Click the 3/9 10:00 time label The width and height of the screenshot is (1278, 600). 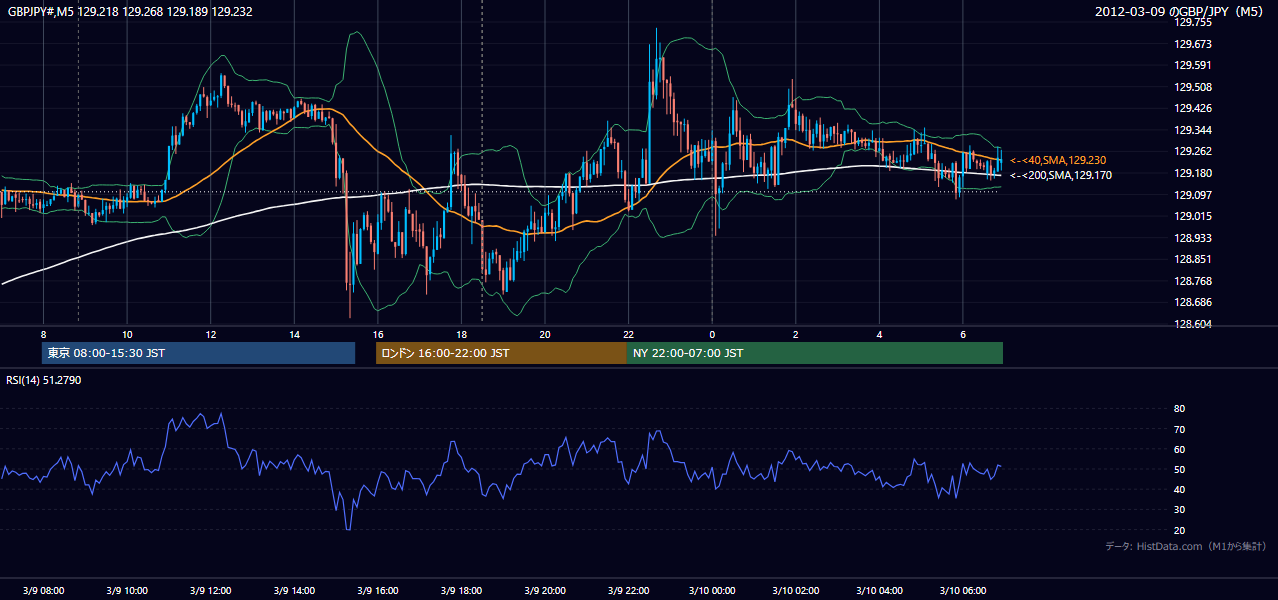point(127,591)
